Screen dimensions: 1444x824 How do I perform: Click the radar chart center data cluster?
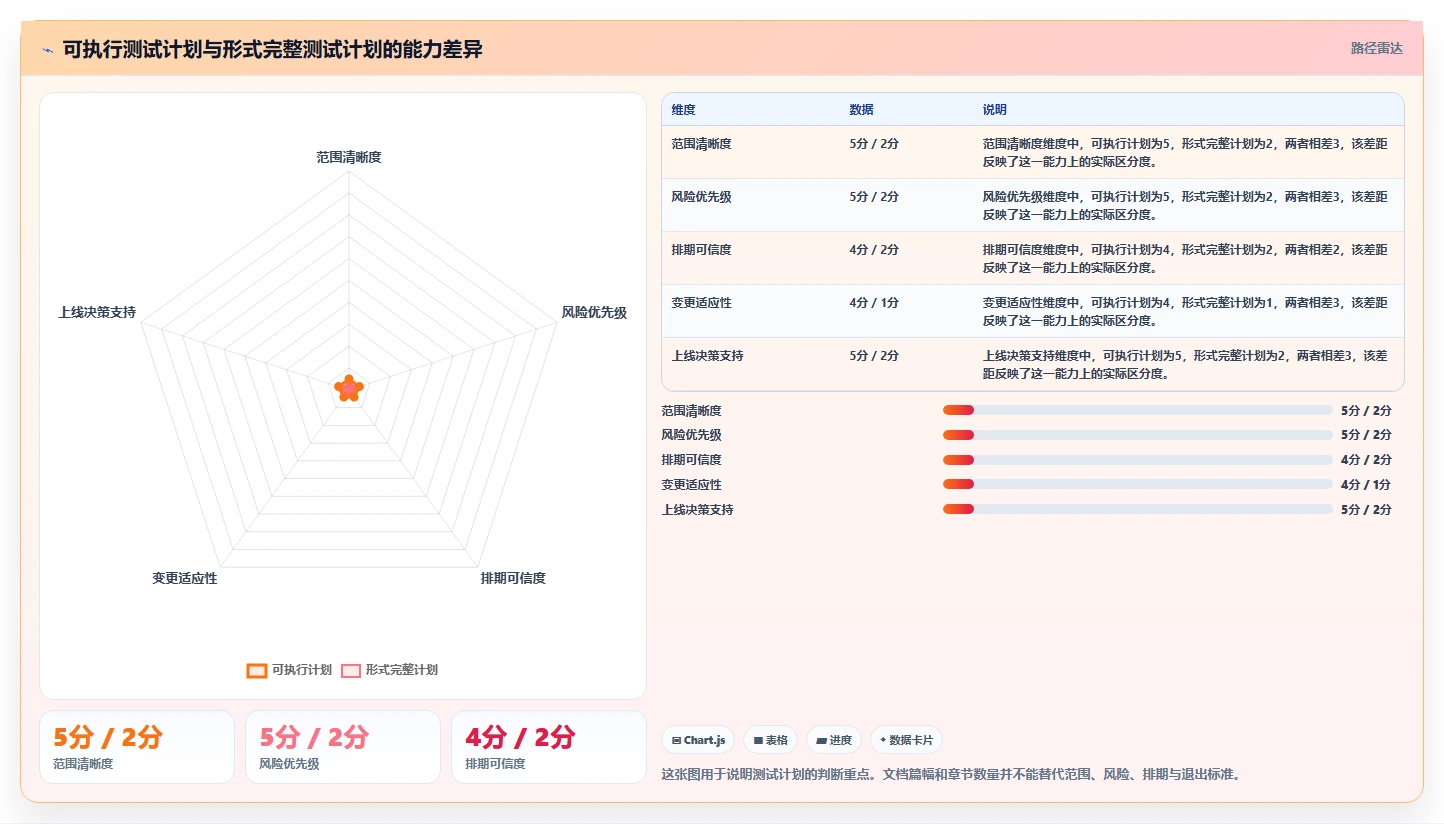pyautogui.click(x=348, y=387)
